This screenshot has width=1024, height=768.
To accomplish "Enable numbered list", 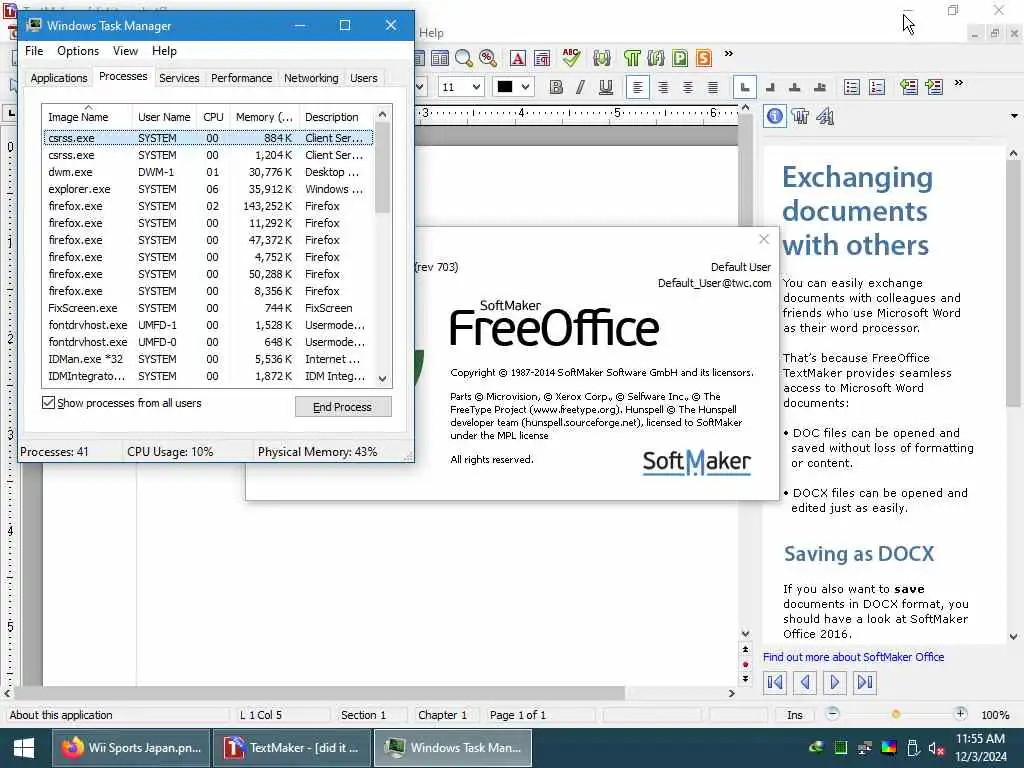I will click(x=877, y=87).
